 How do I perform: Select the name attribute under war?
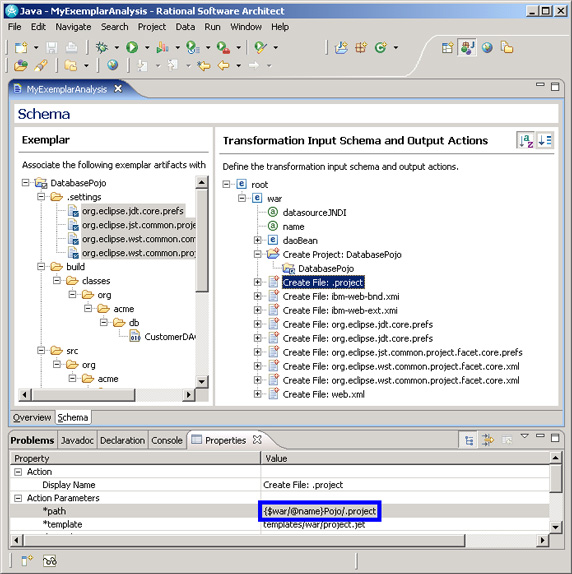293,226
